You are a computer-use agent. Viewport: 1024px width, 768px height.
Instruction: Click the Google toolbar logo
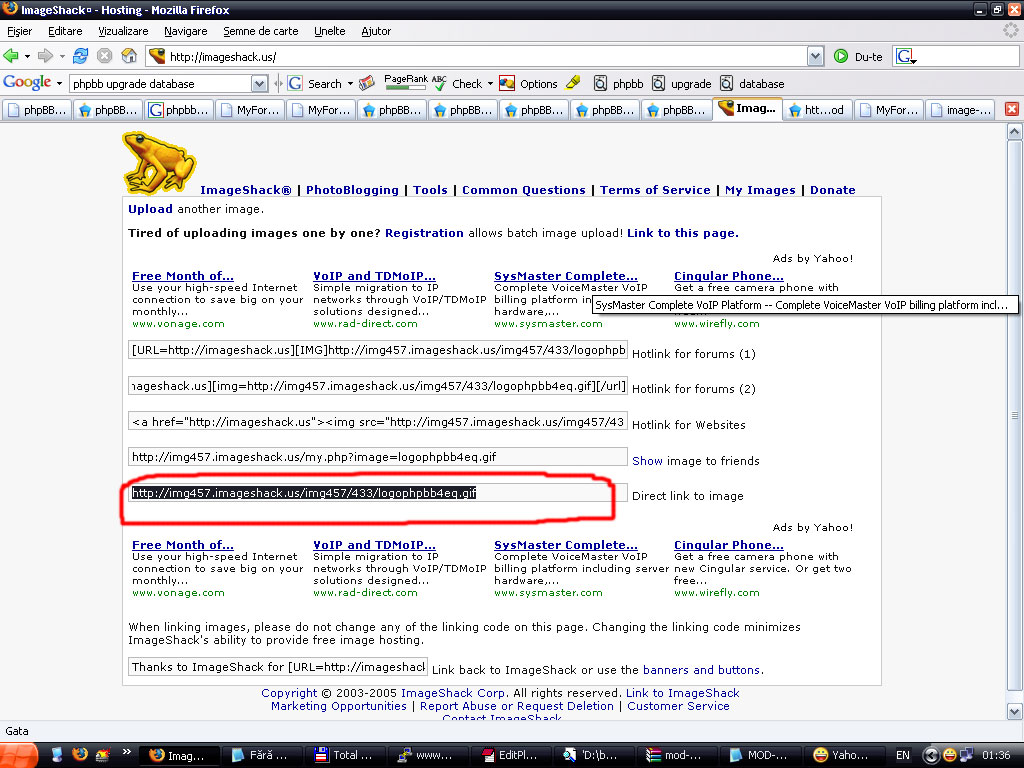coord(27,83)
